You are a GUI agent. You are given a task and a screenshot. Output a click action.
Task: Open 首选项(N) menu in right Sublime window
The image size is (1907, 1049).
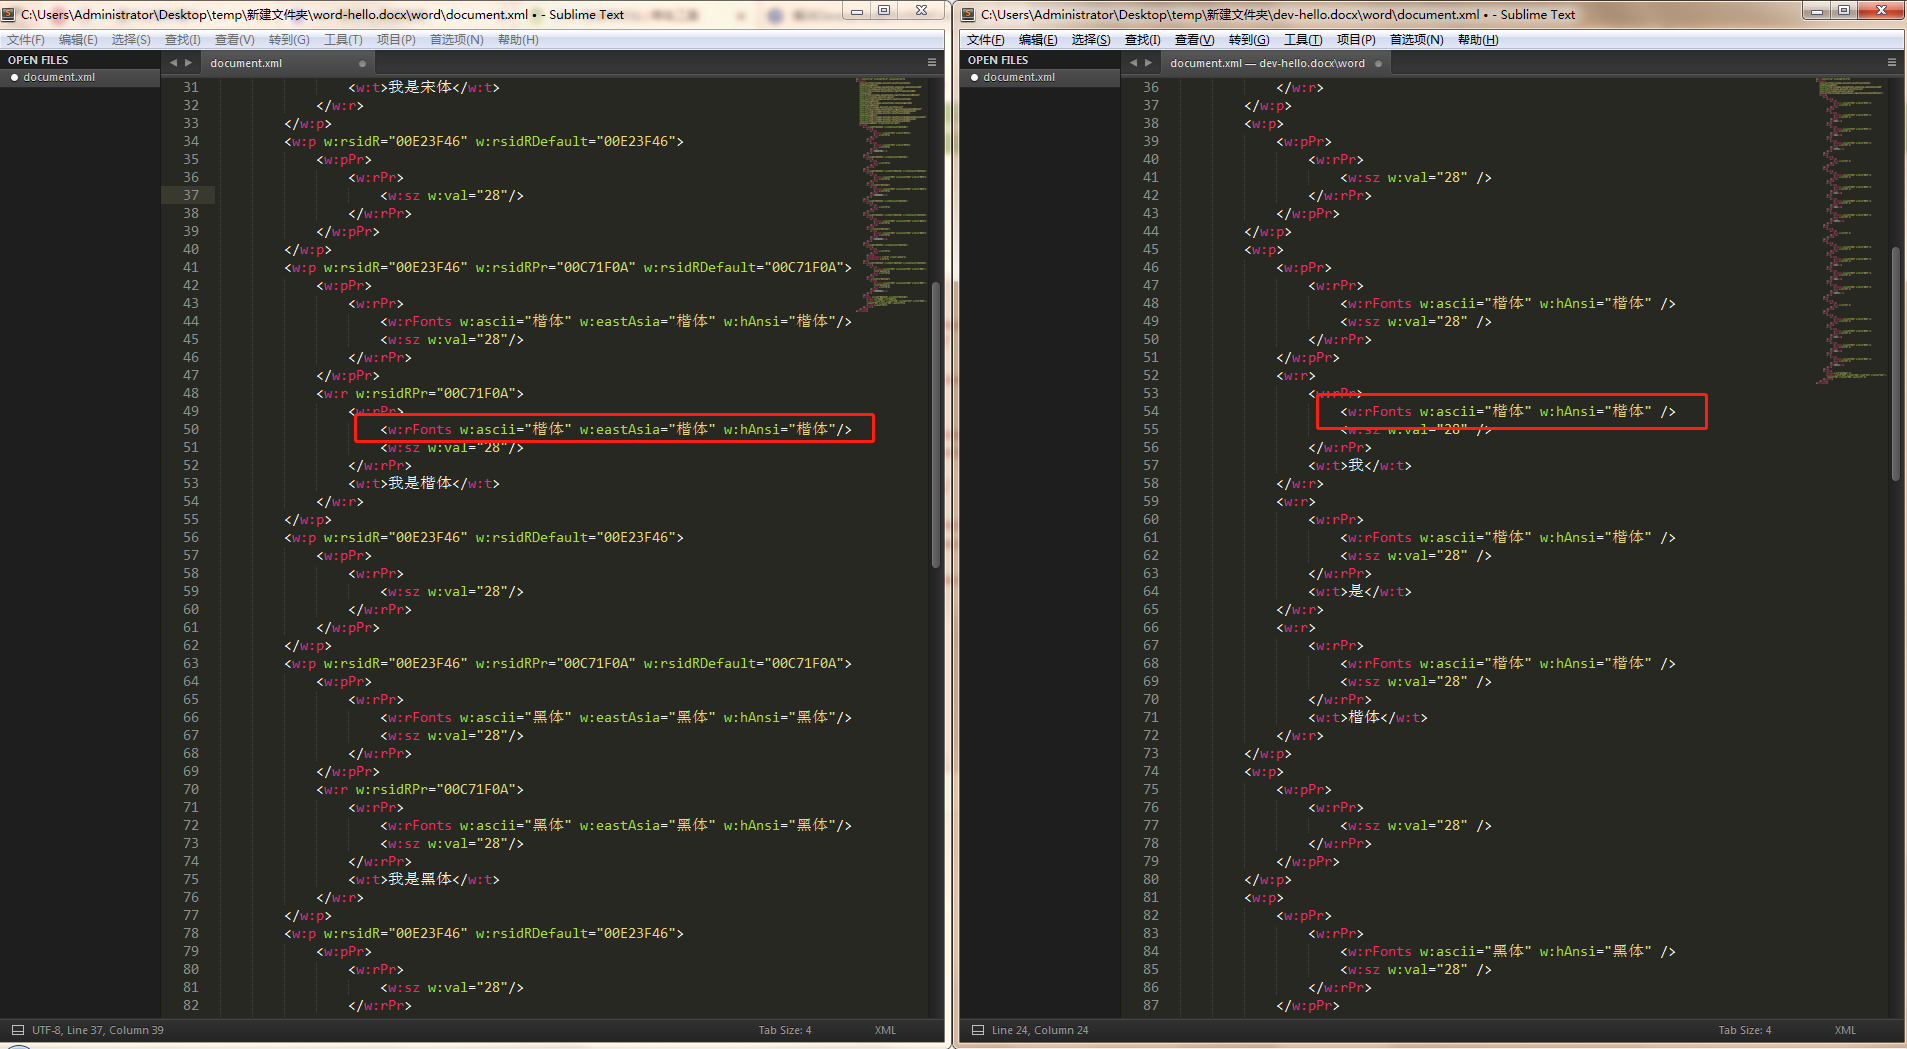(1417, 40)
